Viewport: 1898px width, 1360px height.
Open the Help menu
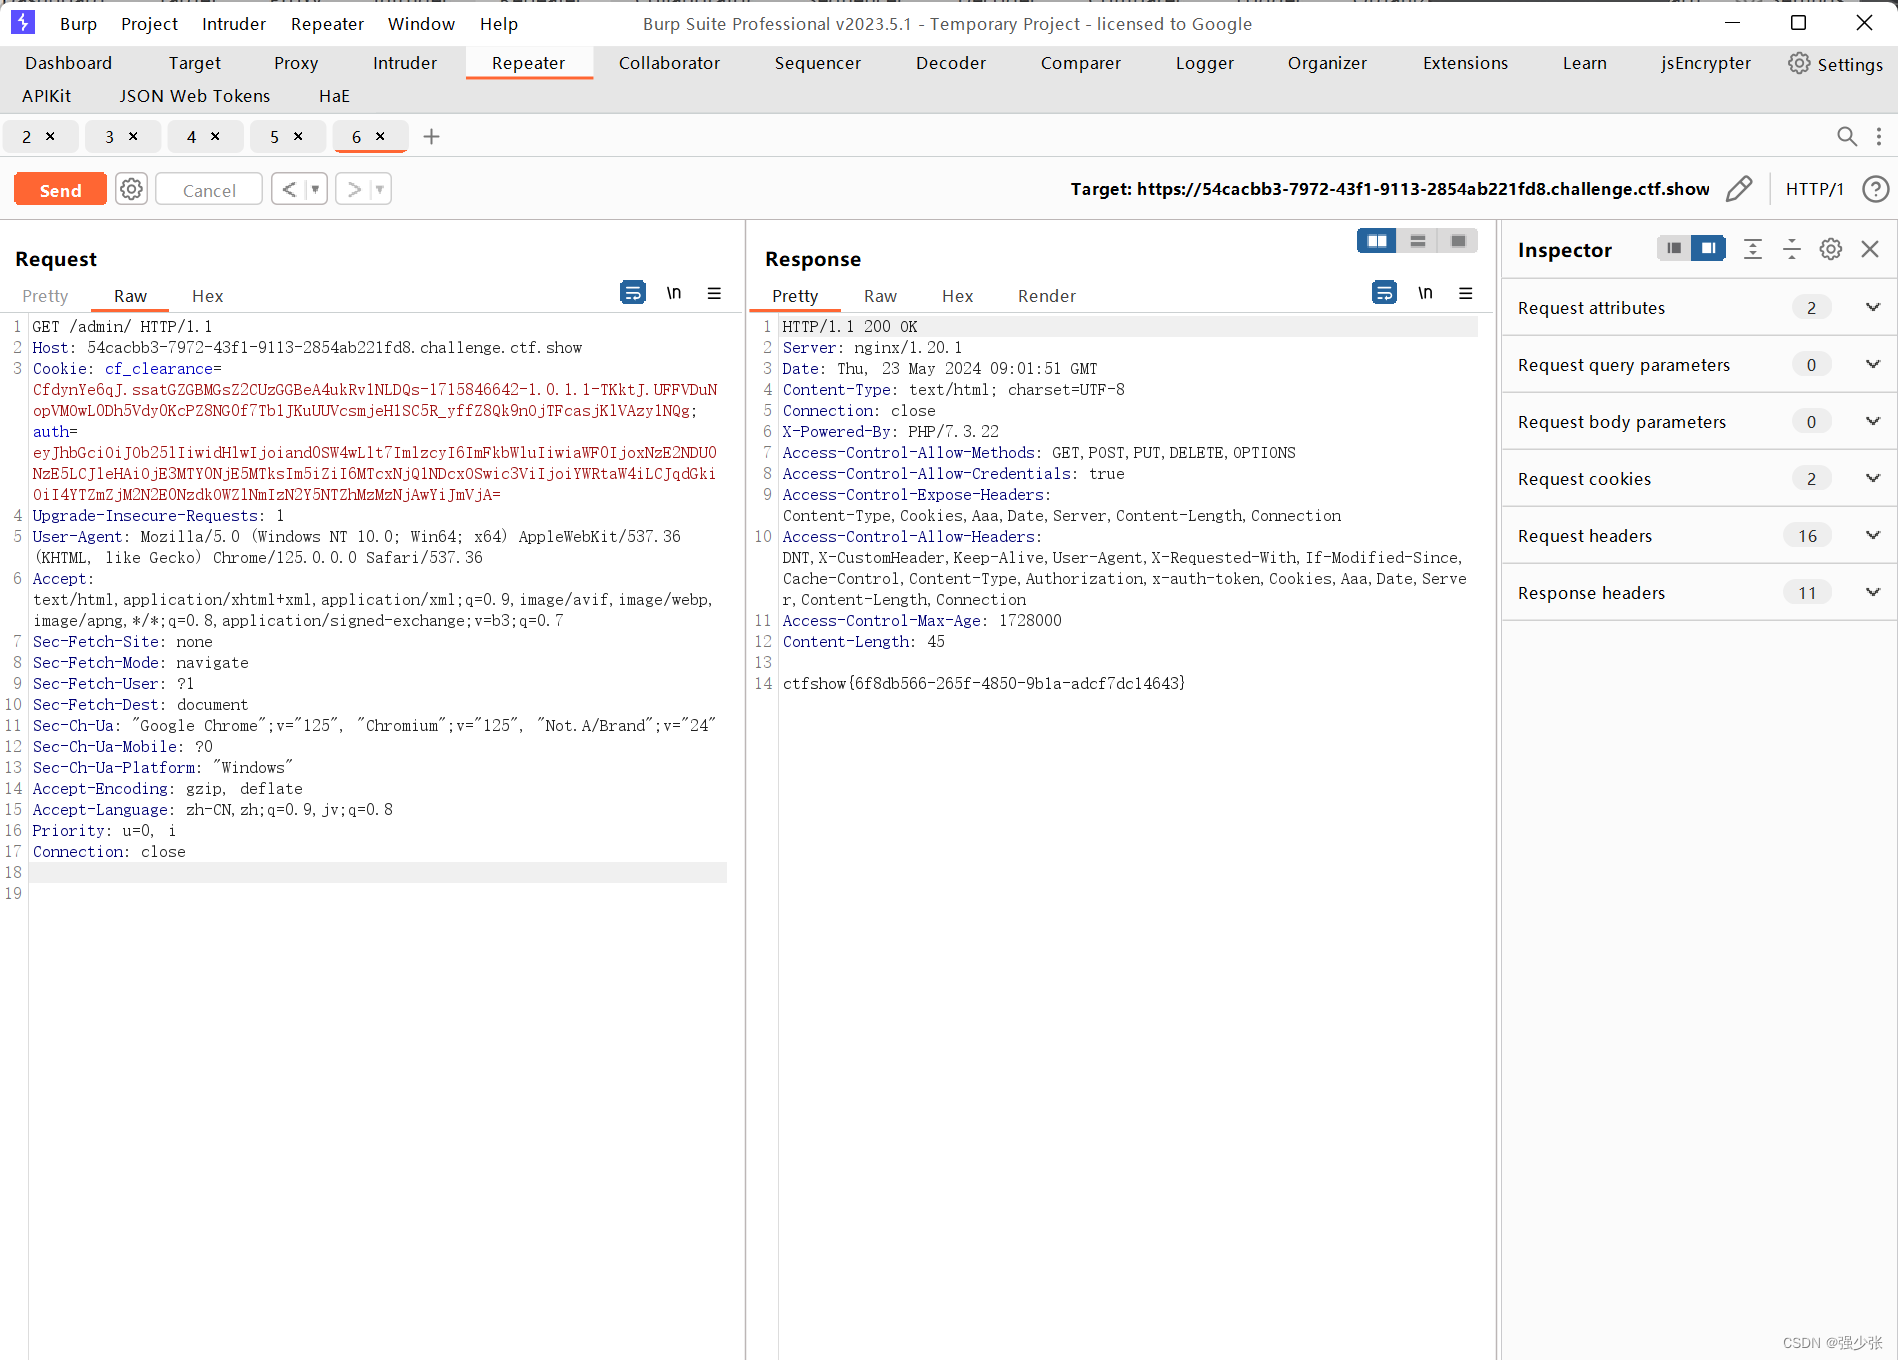click(x=498, y=24)
